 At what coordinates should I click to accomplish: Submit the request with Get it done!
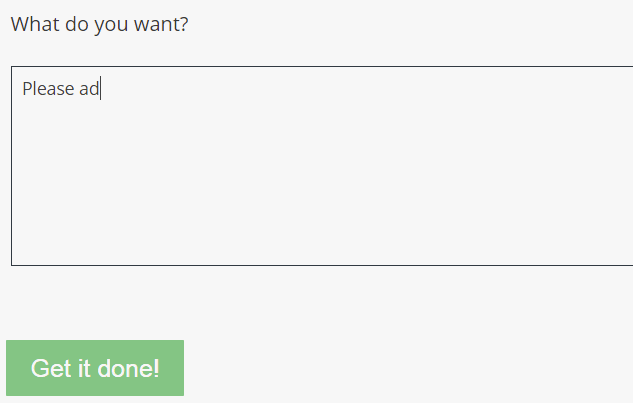[x=95, y=368]
